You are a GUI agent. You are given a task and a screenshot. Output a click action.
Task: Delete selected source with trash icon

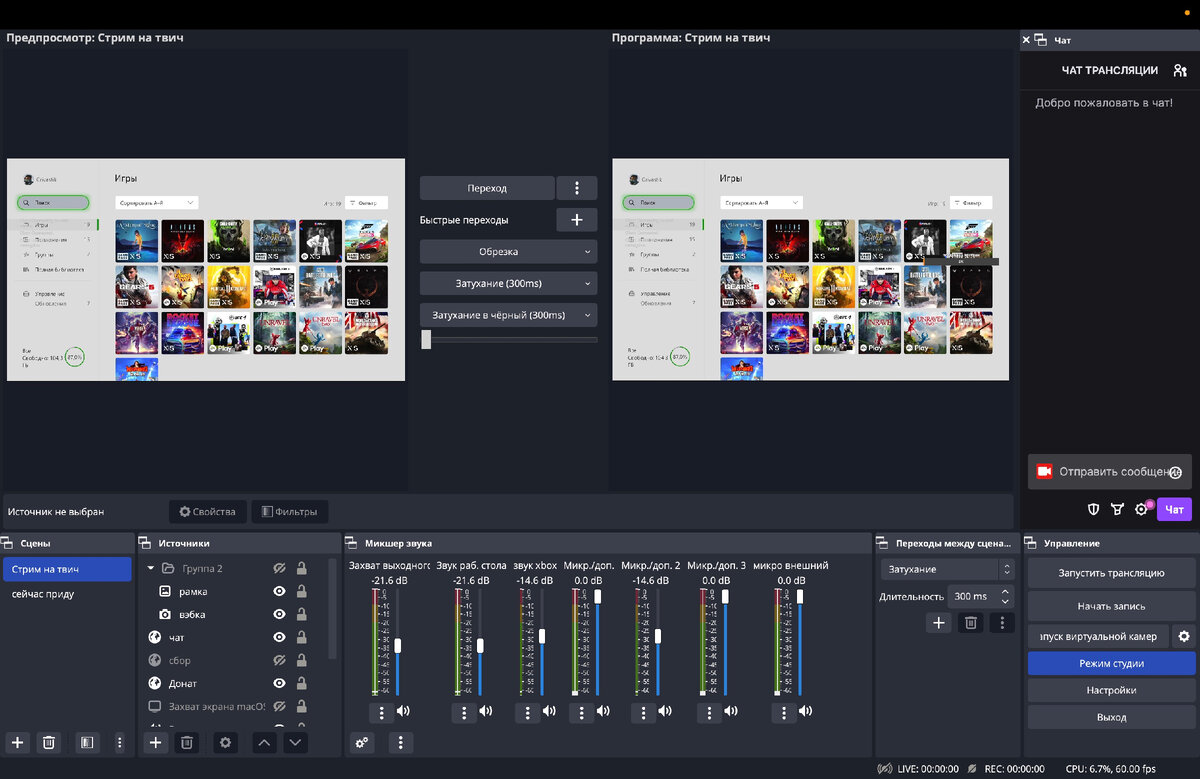pyautogui.click(x=186, y=742)
